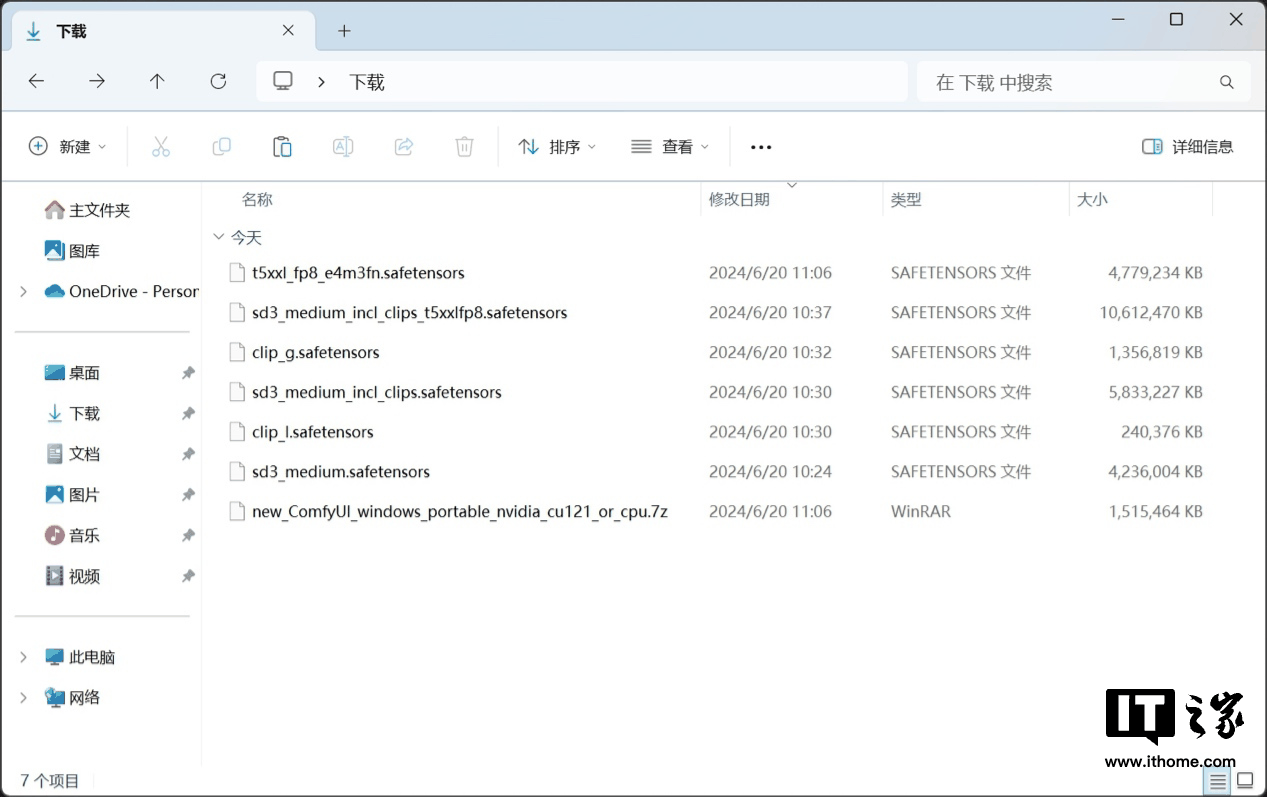
Task: Switch to large thumbnail view at bottom right
Action: [1245, 780]
